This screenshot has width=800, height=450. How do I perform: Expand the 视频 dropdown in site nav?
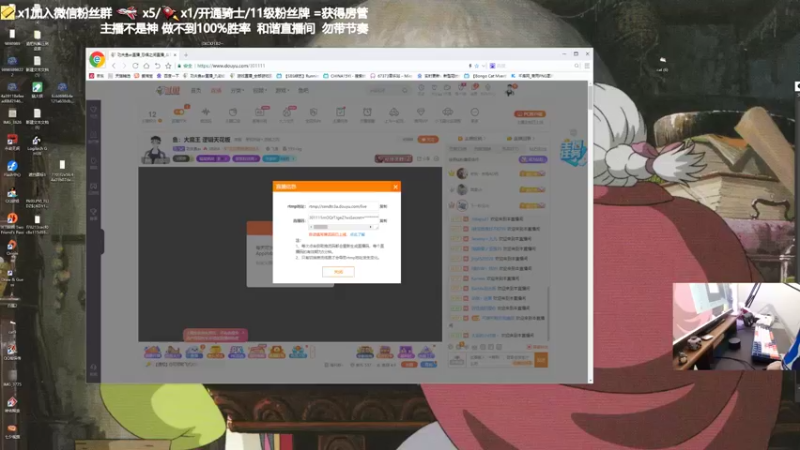tap(260, 91)
